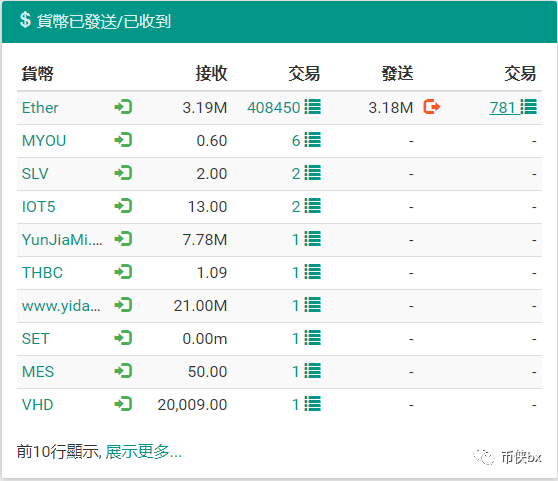Click the 2 transactions count for SLV

[x=296, y=174]
